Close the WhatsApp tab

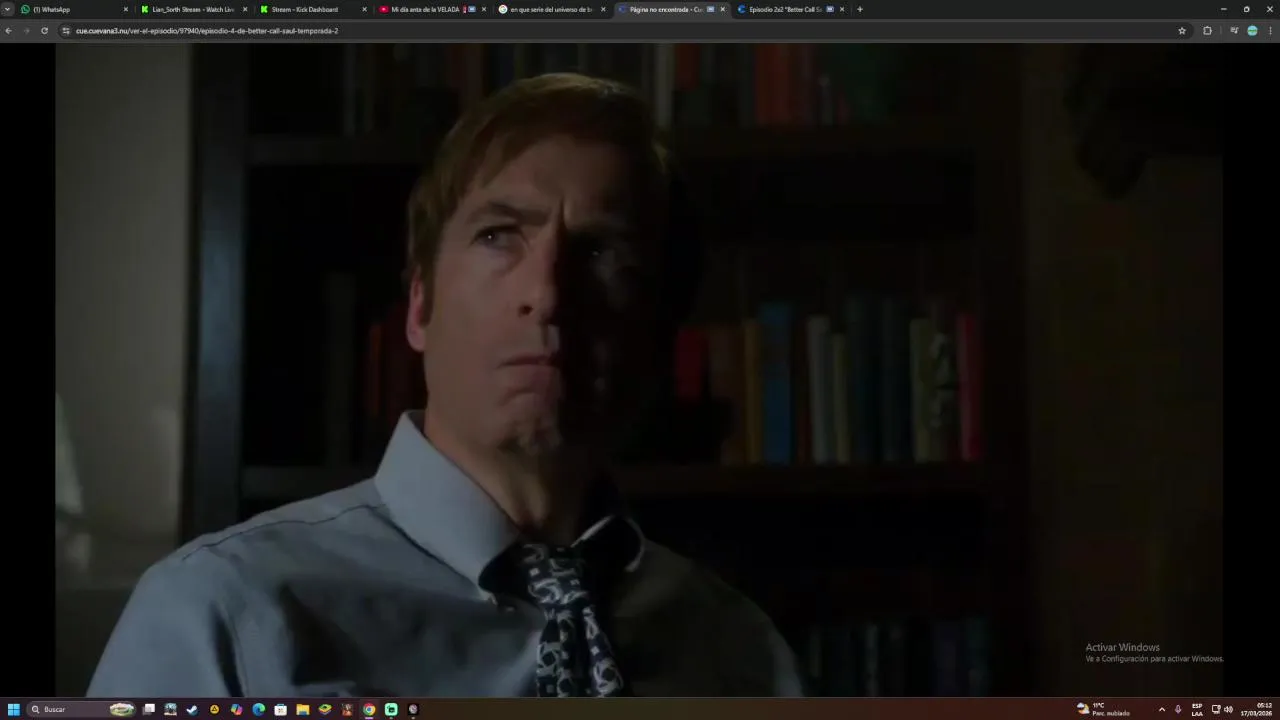tap(126, 9)
